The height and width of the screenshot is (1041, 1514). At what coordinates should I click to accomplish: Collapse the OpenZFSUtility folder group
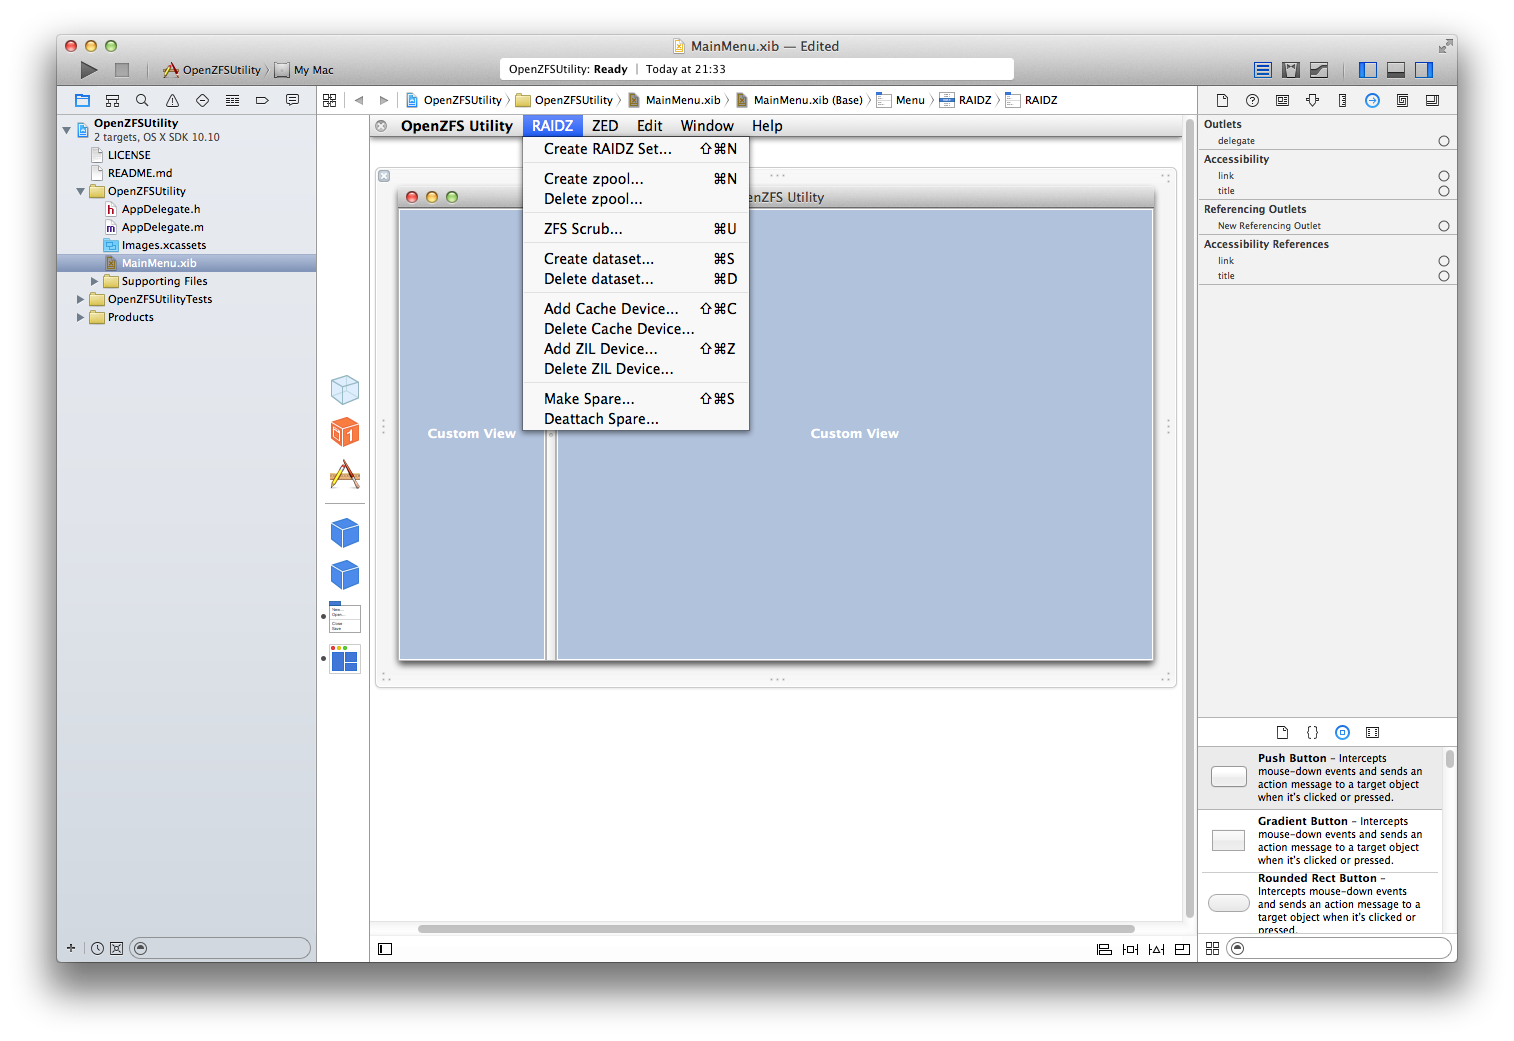pos(81,191)
